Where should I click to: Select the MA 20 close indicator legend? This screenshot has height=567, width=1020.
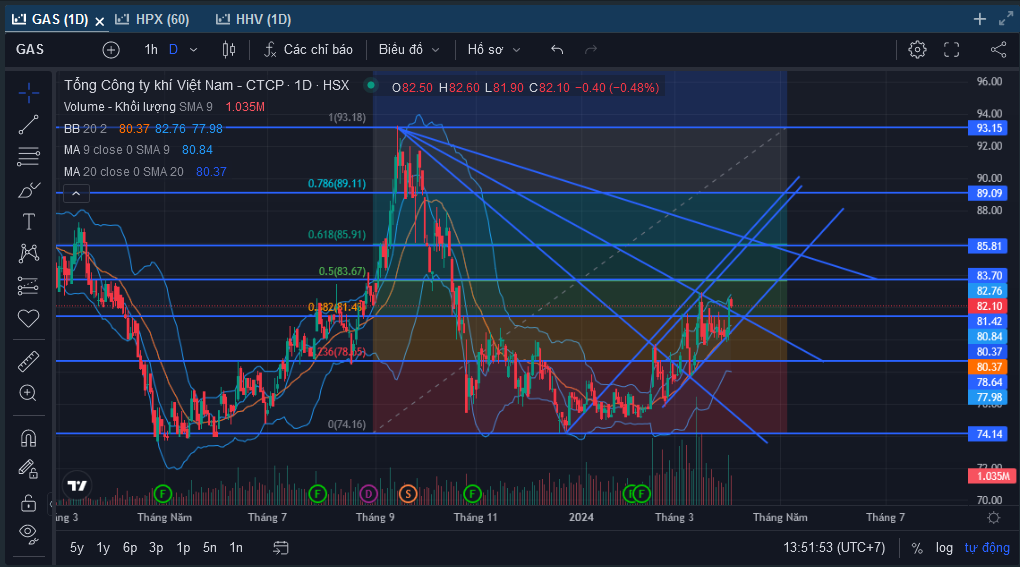pos(145,172)
